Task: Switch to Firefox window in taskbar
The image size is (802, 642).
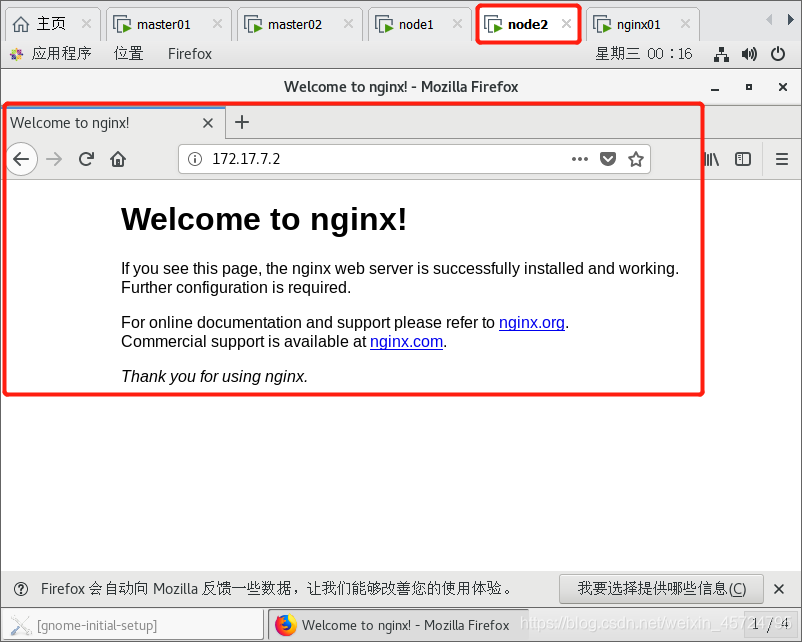Action: pyautogui.click(x=399, y=625)
